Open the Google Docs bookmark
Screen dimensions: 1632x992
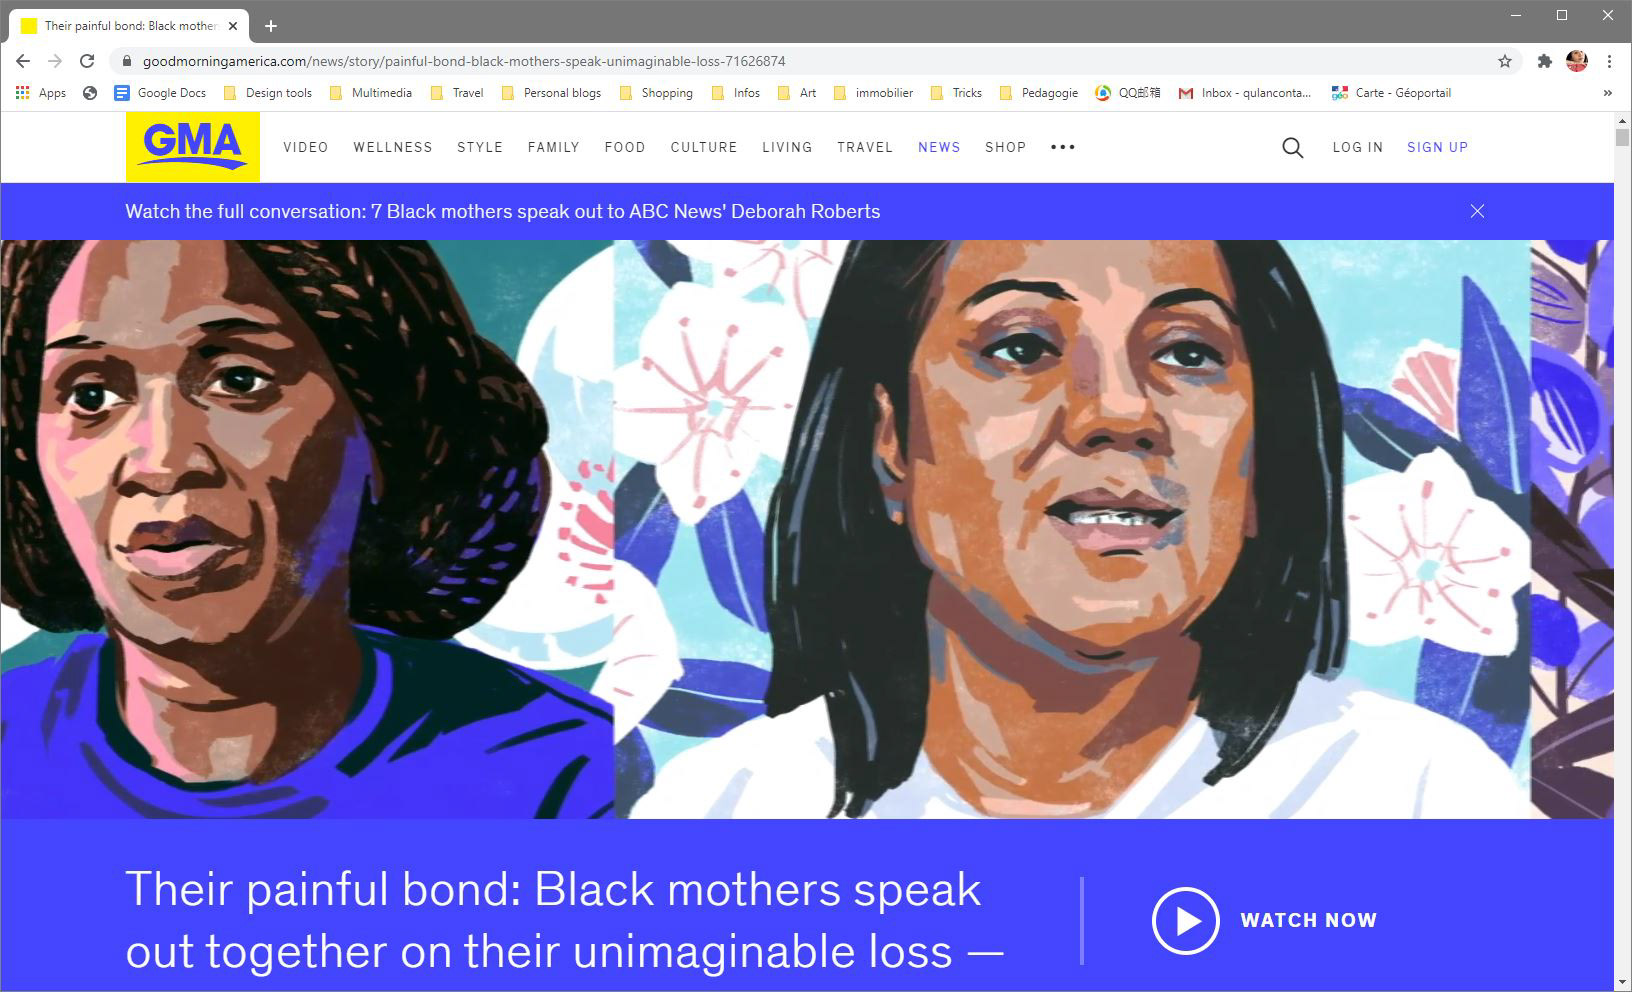[x=160, y=93]
